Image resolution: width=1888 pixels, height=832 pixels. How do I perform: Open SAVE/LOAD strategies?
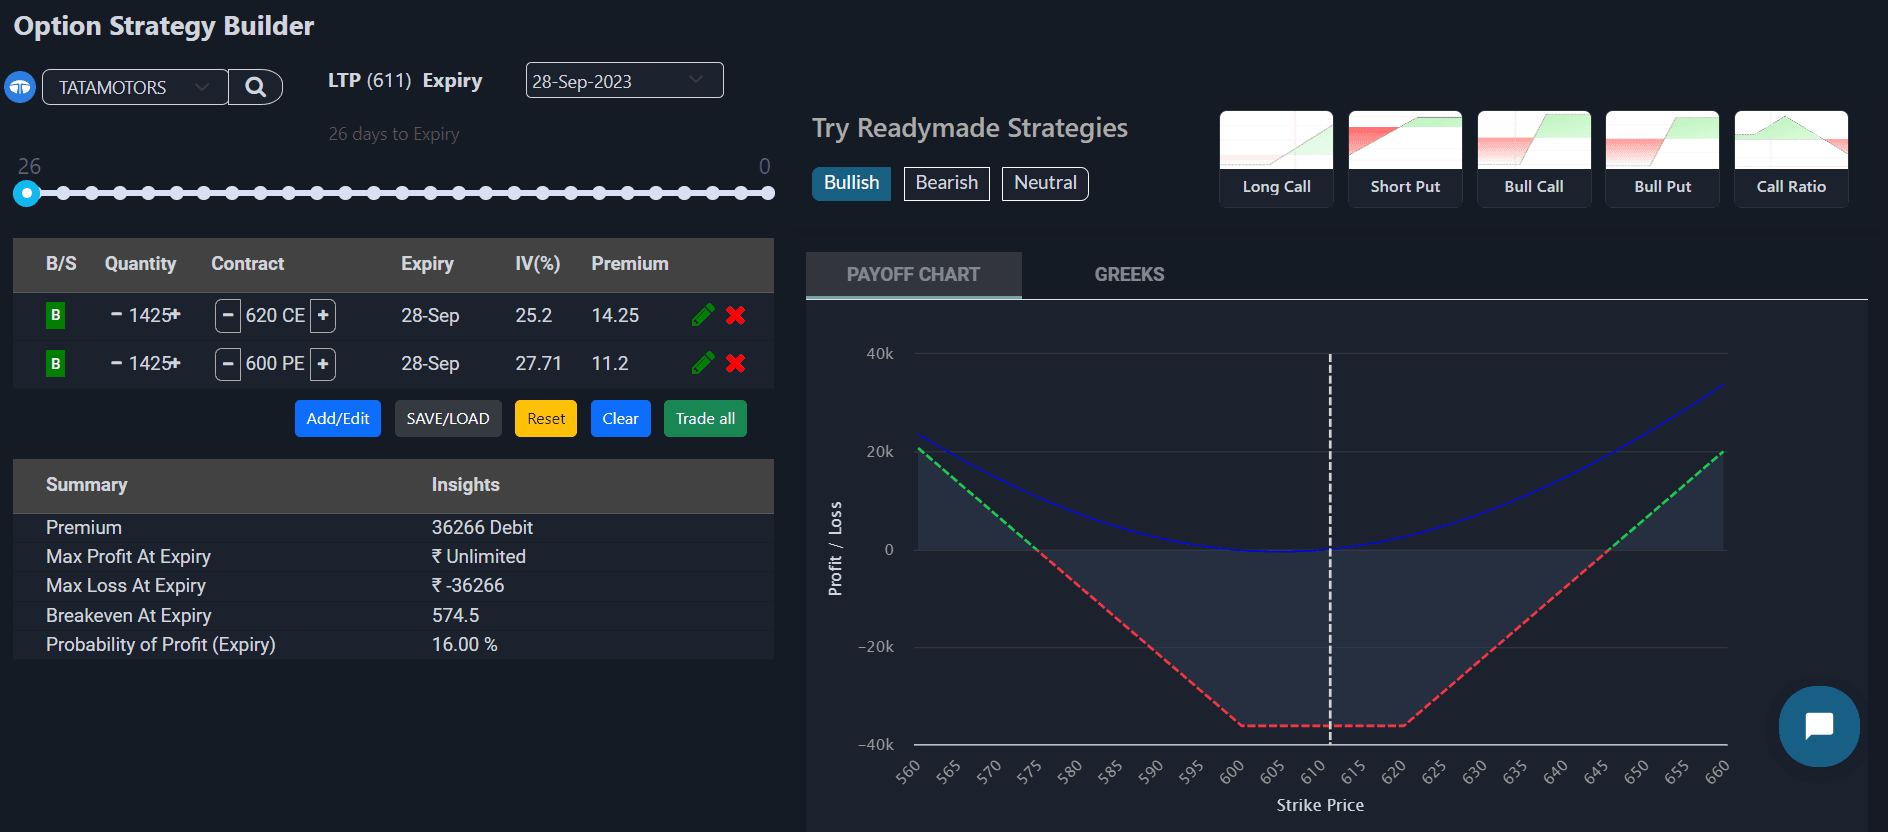pyautogui.click(x=448, y=419)
